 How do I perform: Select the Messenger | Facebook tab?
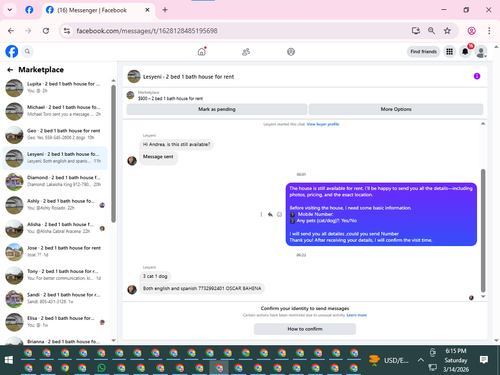tap(98, 10)
